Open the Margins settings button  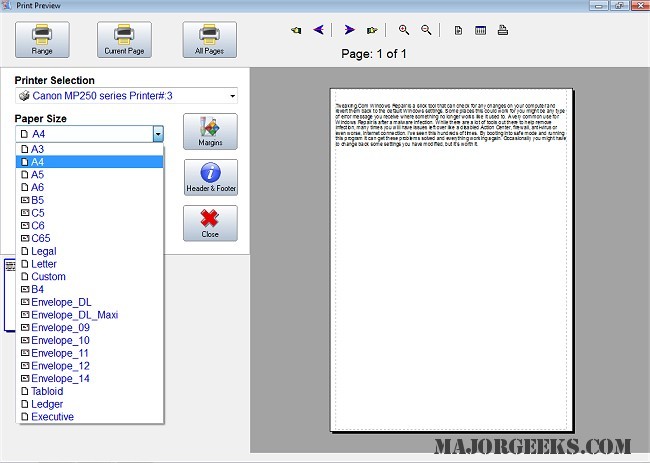point(211,131)
